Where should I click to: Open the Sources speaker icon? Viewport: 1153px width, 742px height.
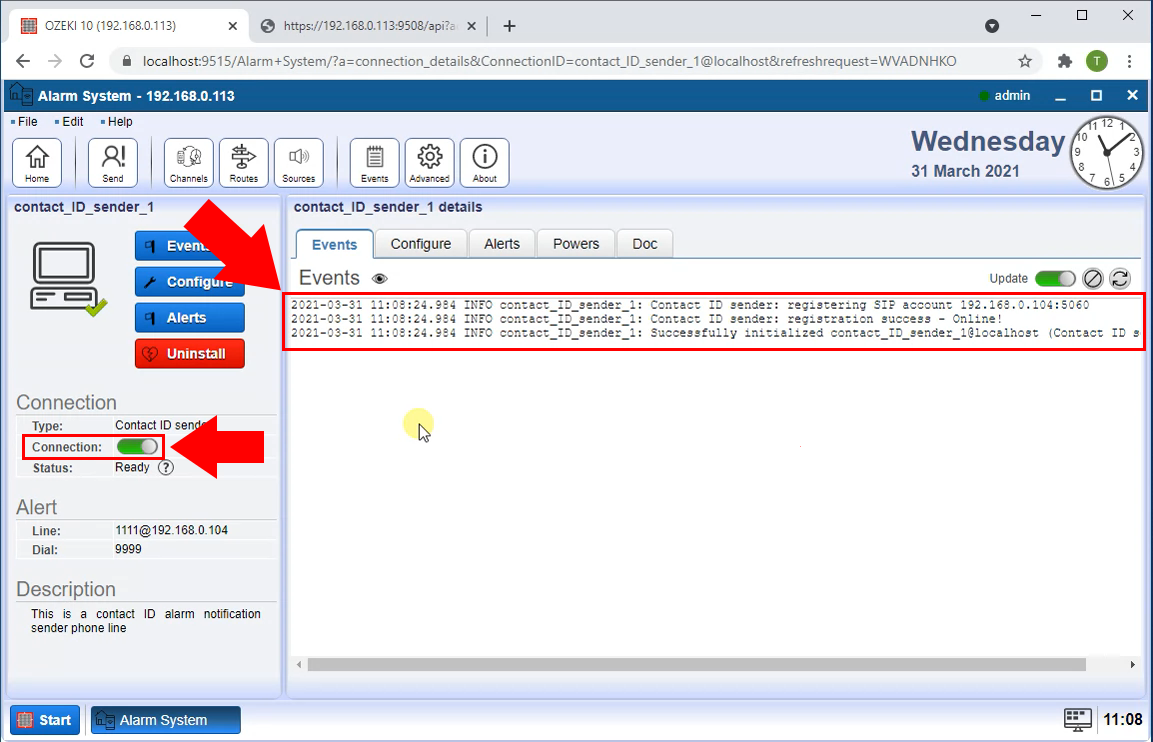pyautogui.click(x=299, y=163)
